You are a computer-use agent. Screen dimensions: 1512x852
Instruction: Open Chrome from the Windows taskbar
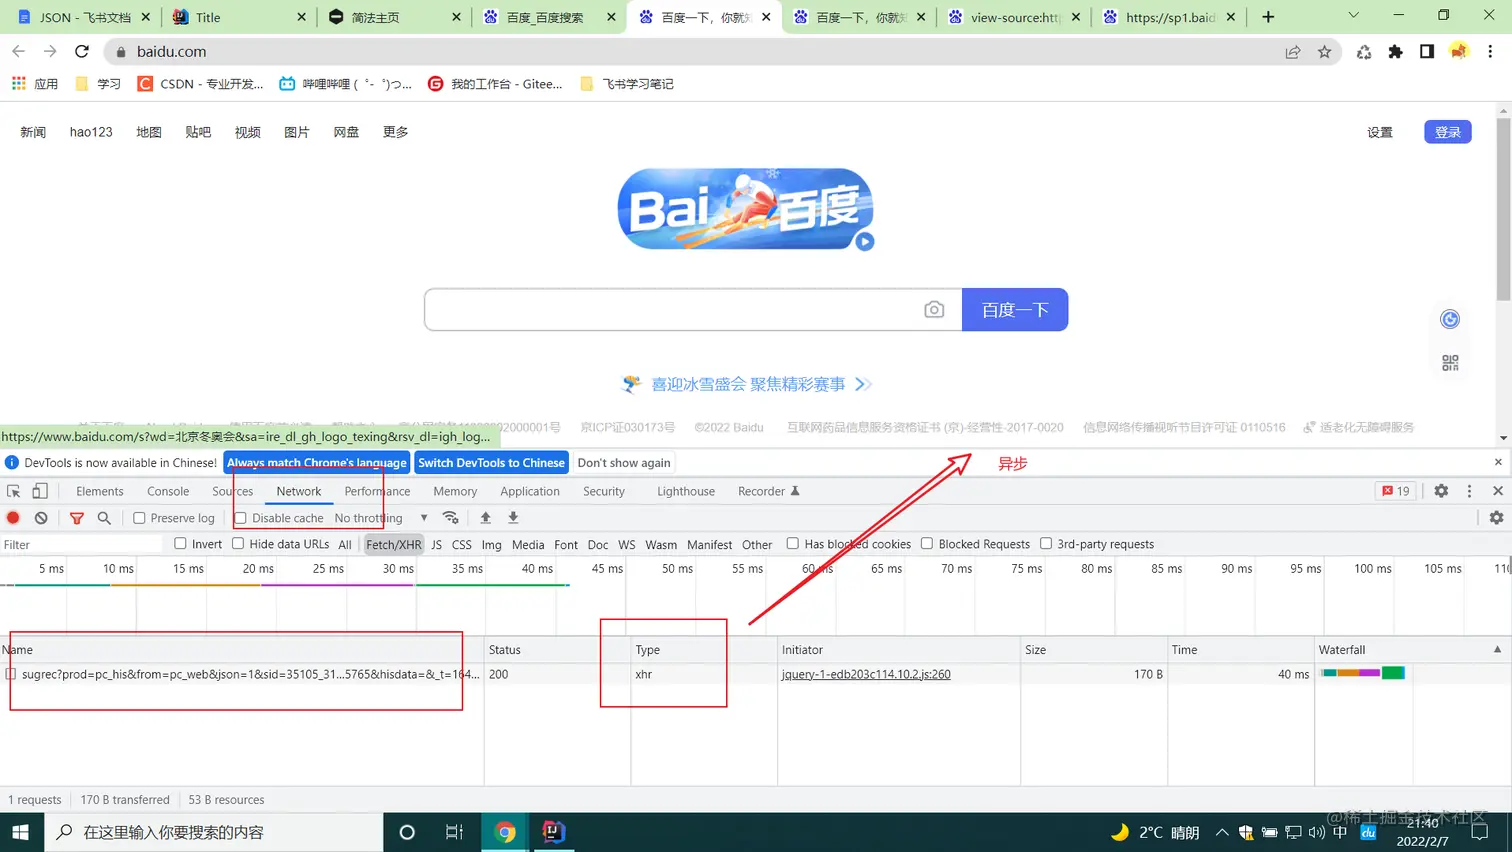point(505,832)
